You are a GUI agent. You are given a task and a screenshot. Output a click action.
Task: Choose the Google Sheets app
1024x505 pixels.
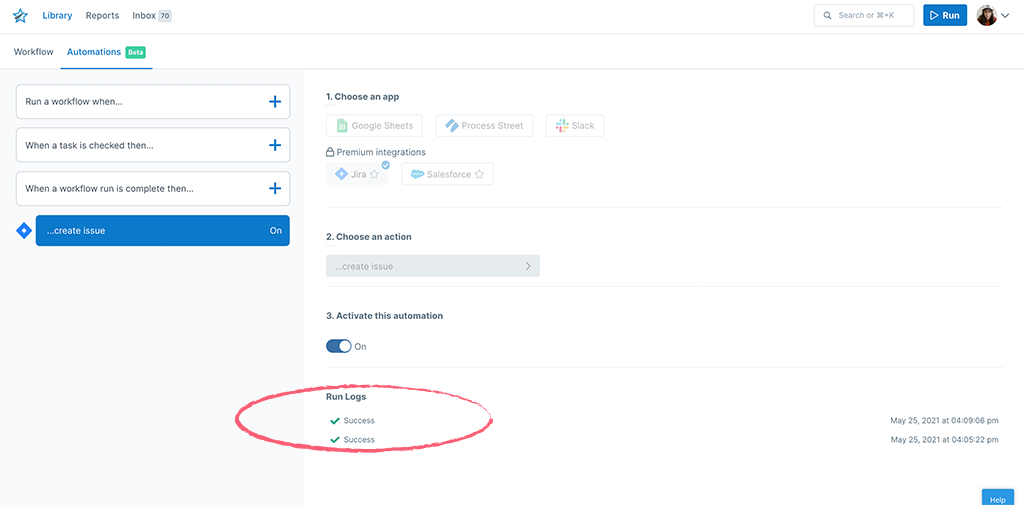point(374,125)
